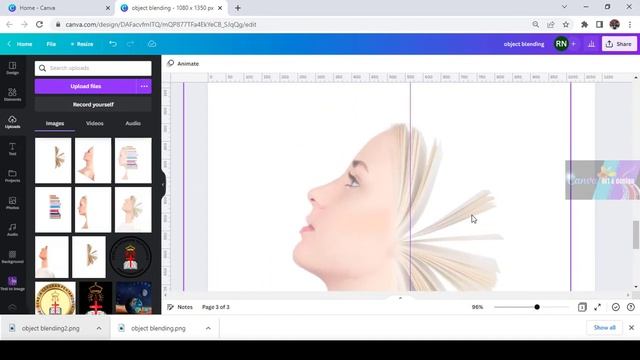Open the Elements sidebar panel
640x360 pixels.
tap(12, 95)
